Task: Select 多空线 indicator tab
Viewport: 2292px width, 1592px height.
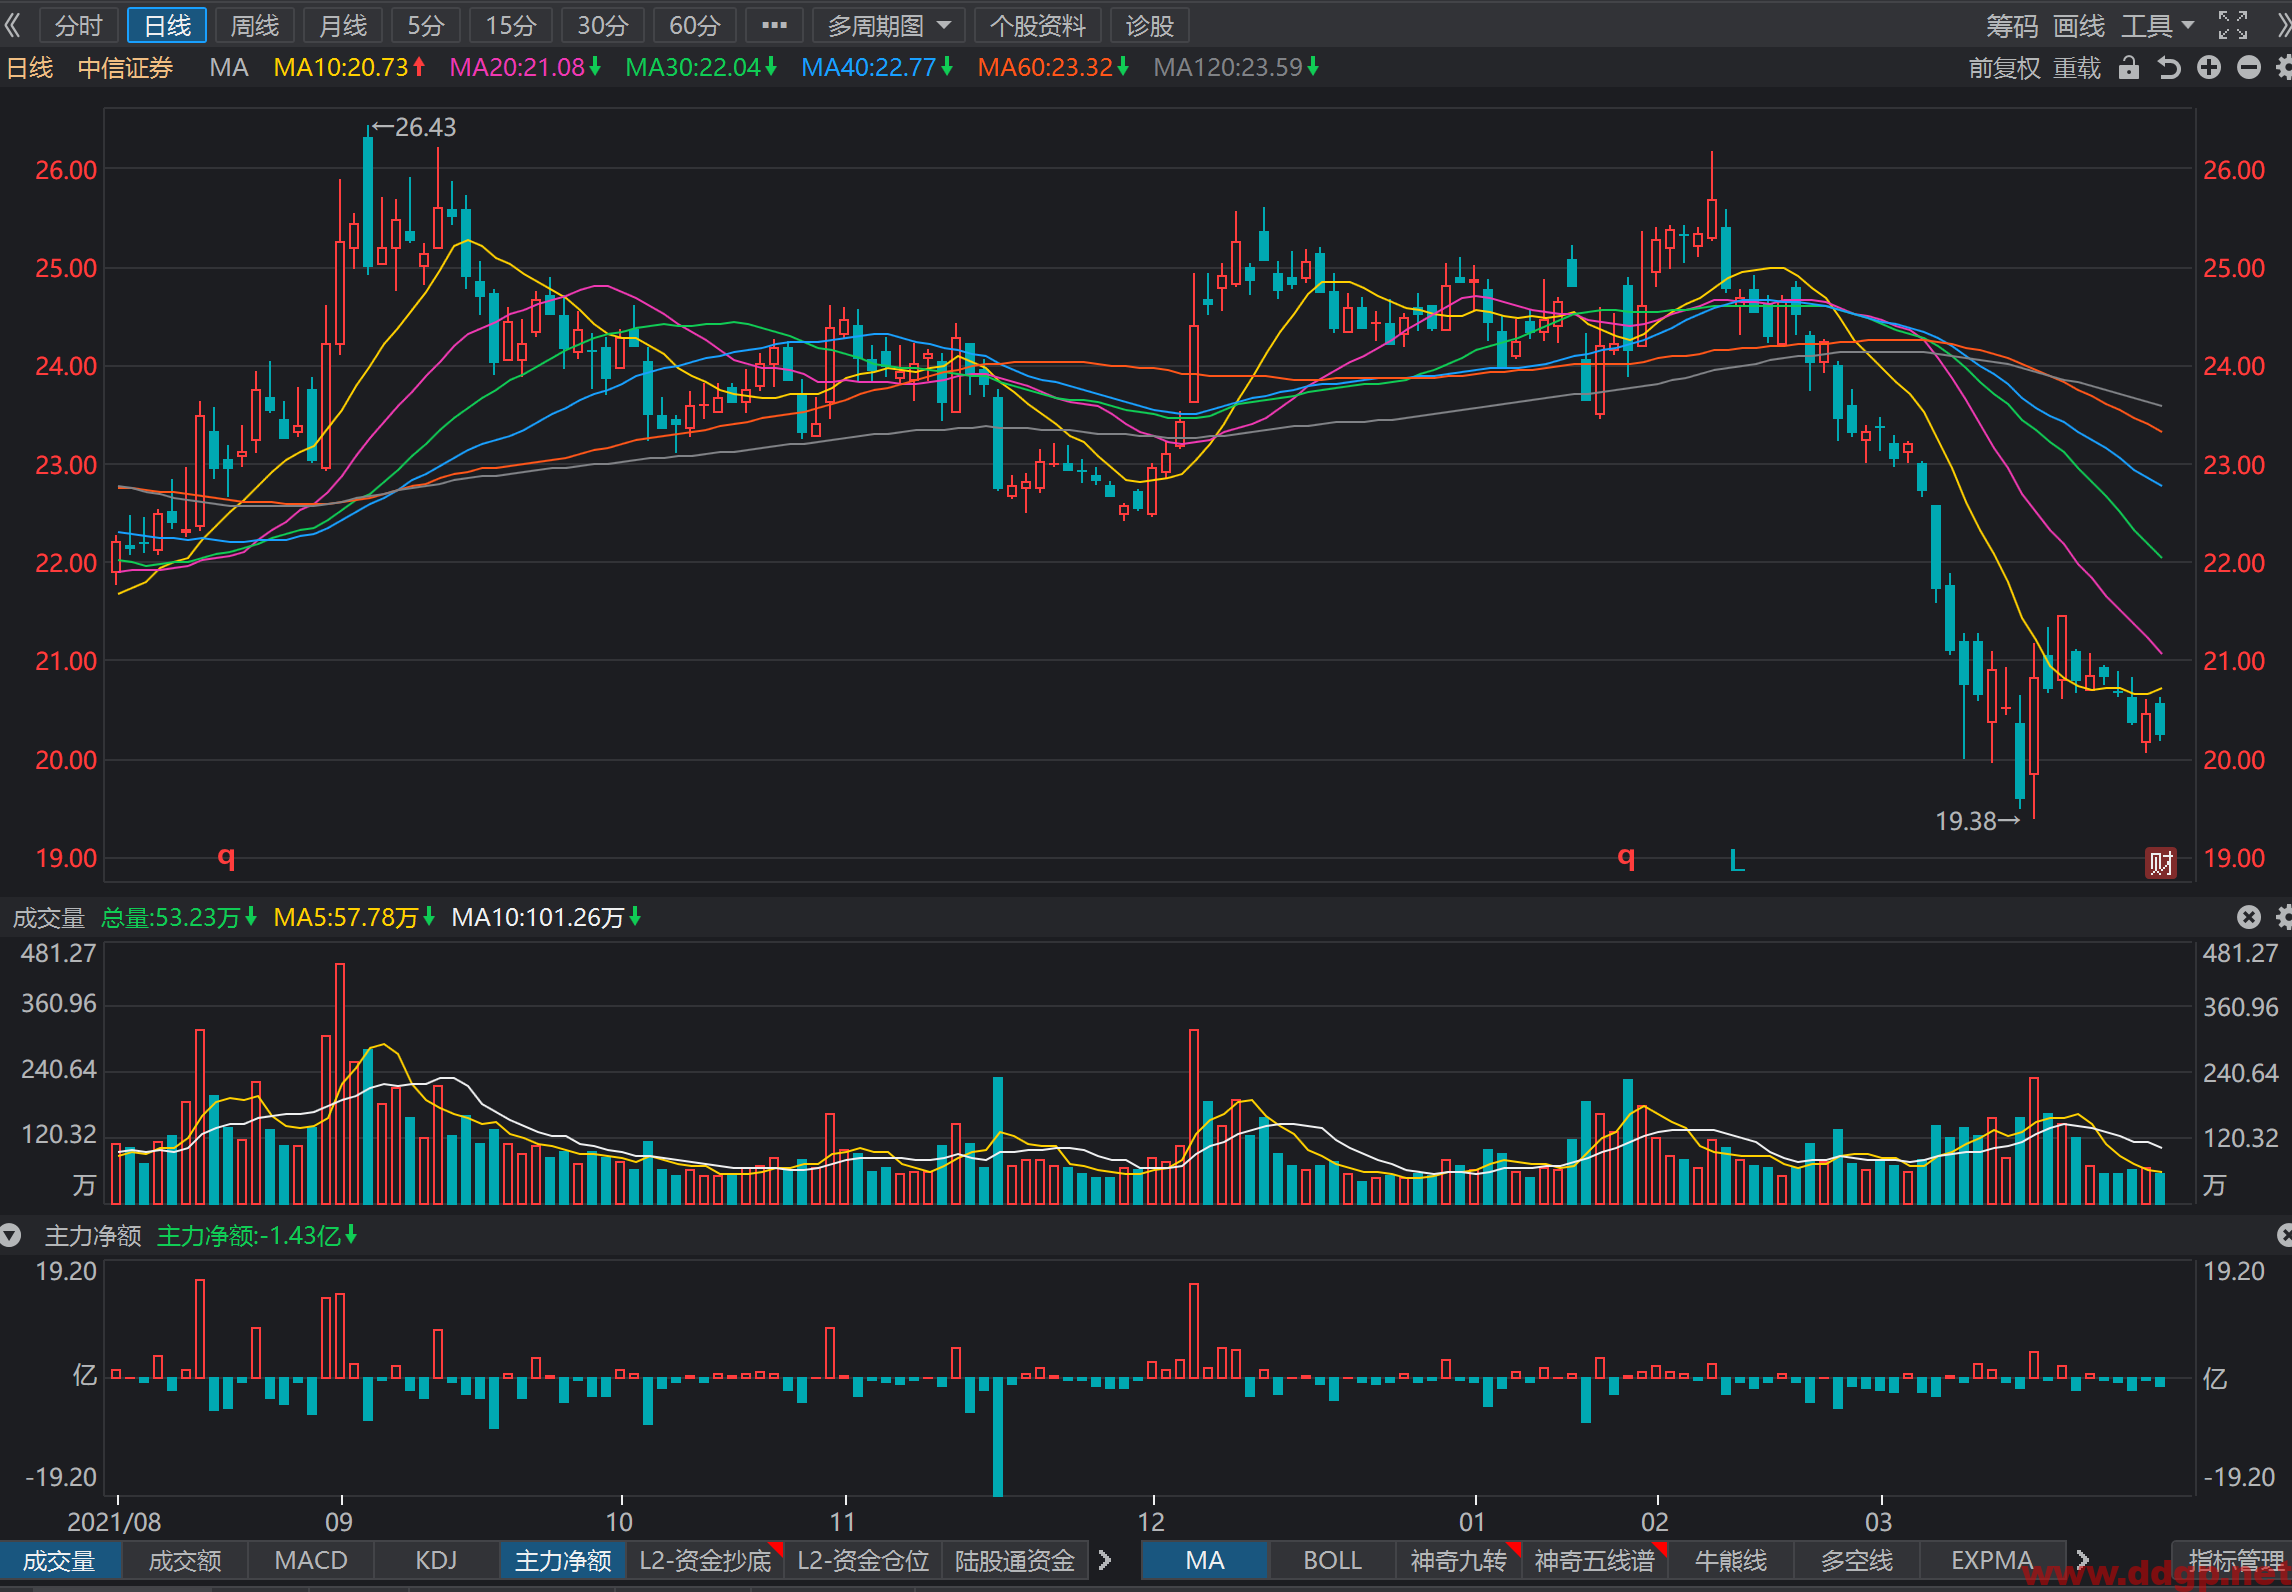Action: (1857, 1560)
